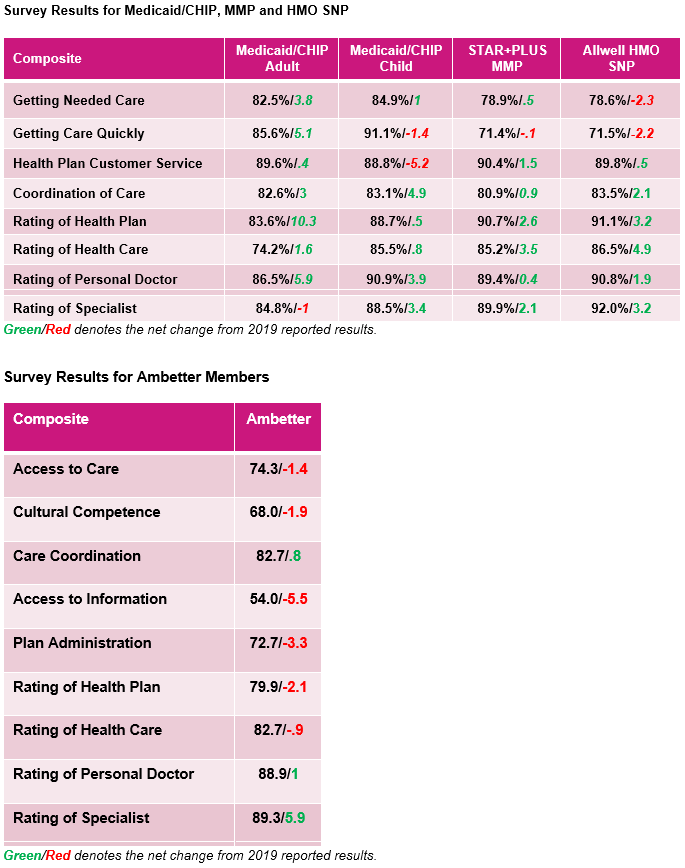
Task: Select the 78.6%/-2.3 Allwell cell
Action: 621,100
